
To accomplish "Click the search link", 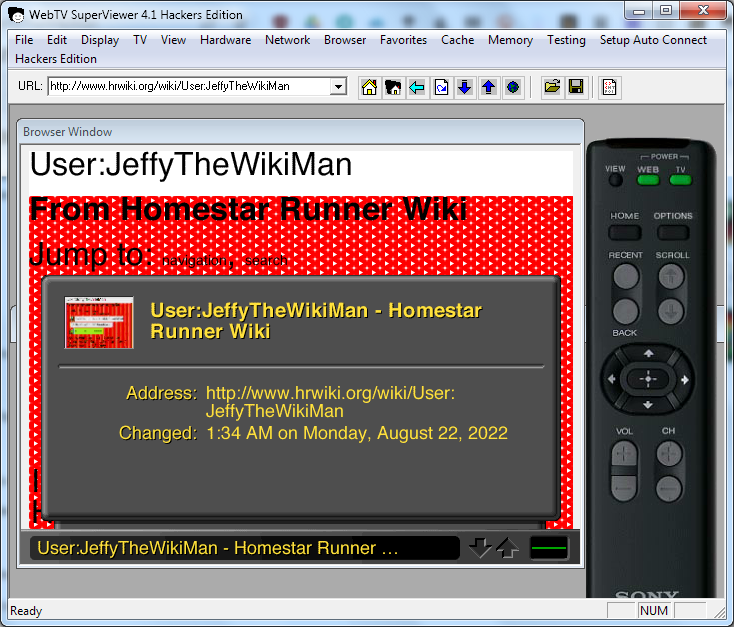I will [266, 260].
